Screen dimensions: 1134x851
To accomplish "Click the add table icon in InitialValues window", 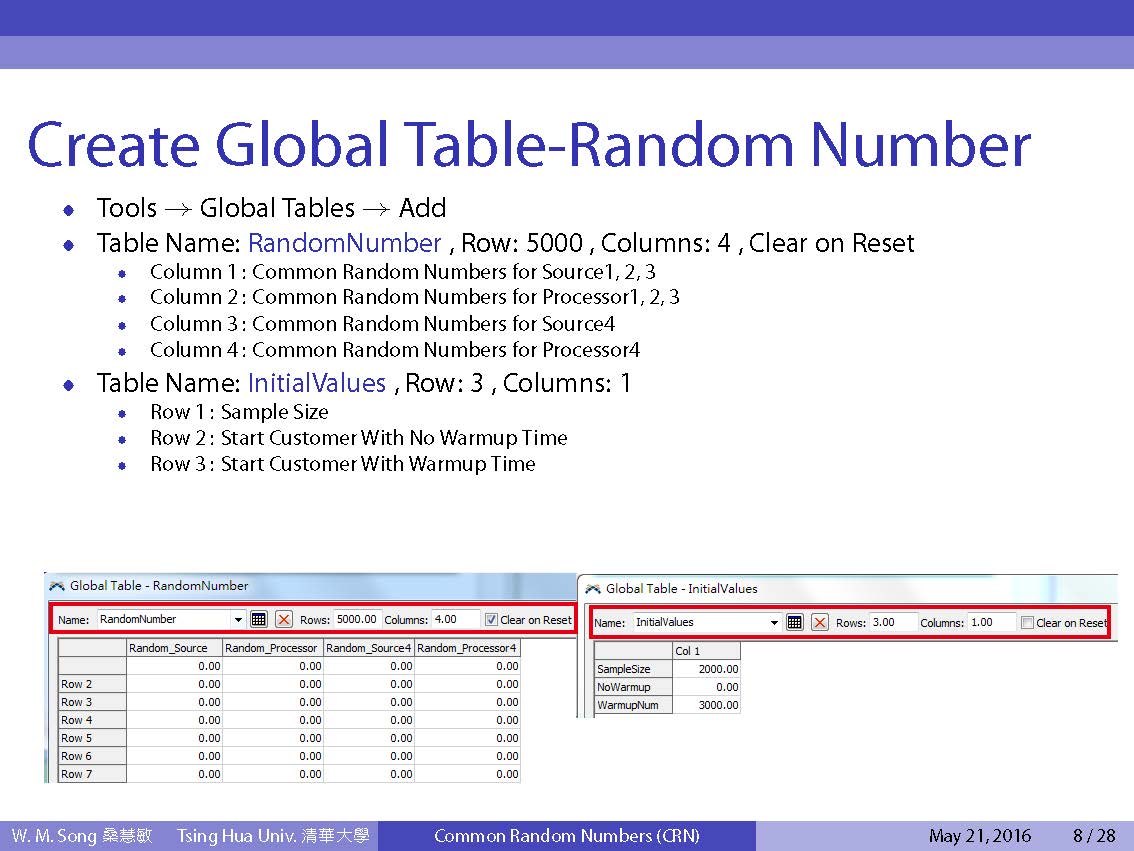I will [x=795, y=622].
